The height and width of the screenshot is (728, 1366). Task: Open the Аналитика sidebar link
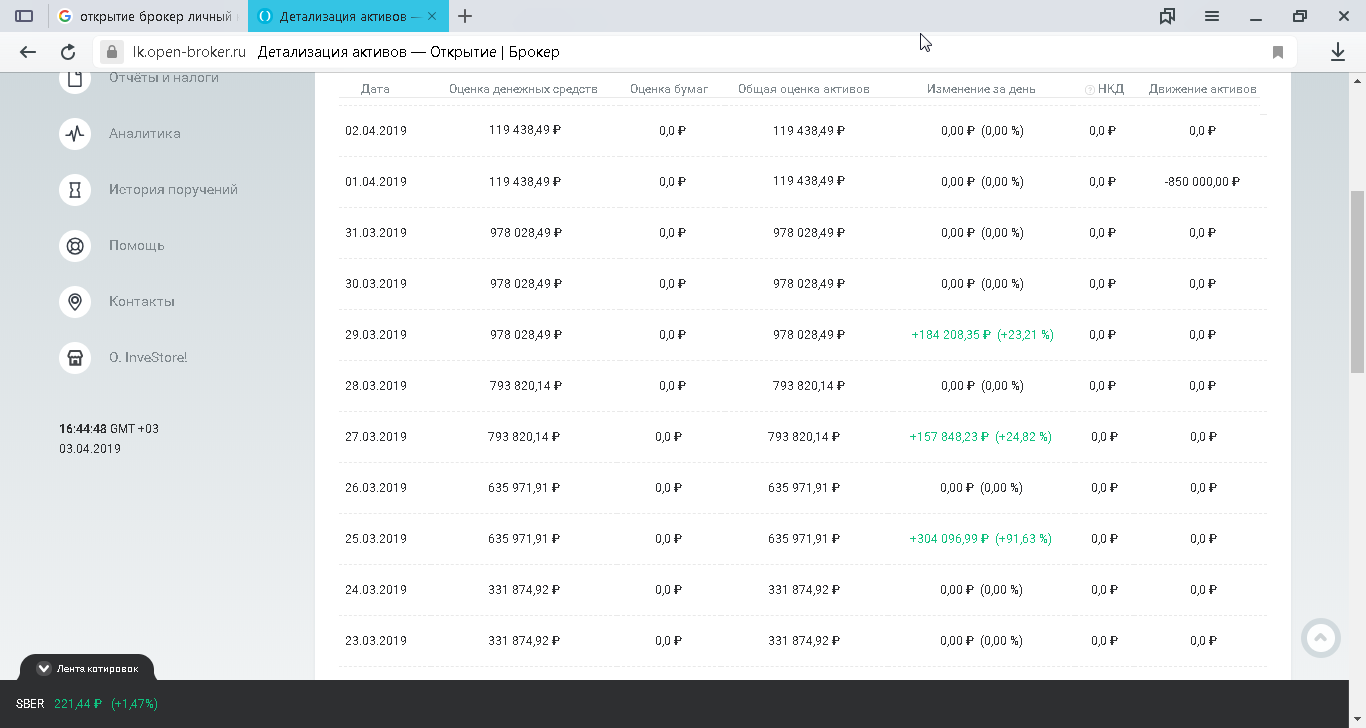click(x=145, y=133)
